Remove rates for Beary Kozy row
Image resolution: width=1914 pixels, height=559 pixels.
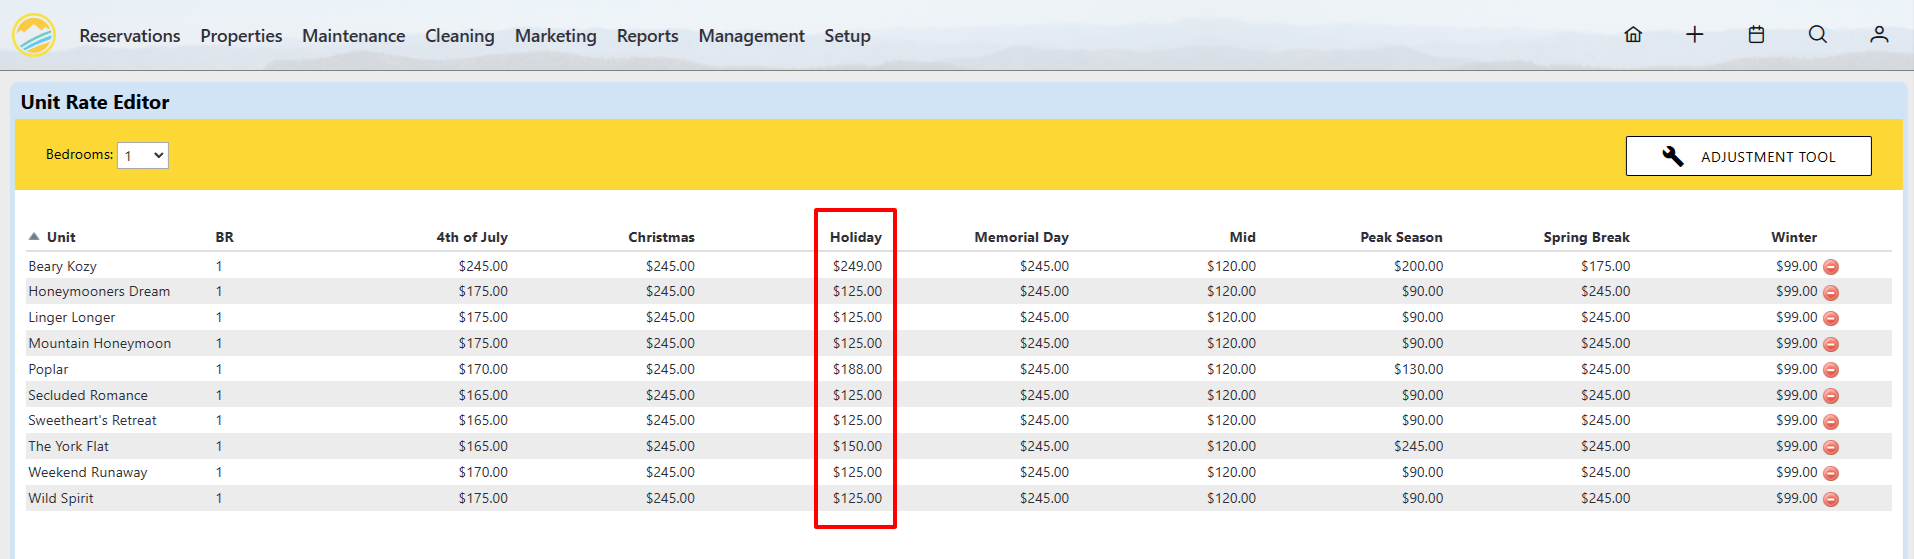coord(1831,267)
